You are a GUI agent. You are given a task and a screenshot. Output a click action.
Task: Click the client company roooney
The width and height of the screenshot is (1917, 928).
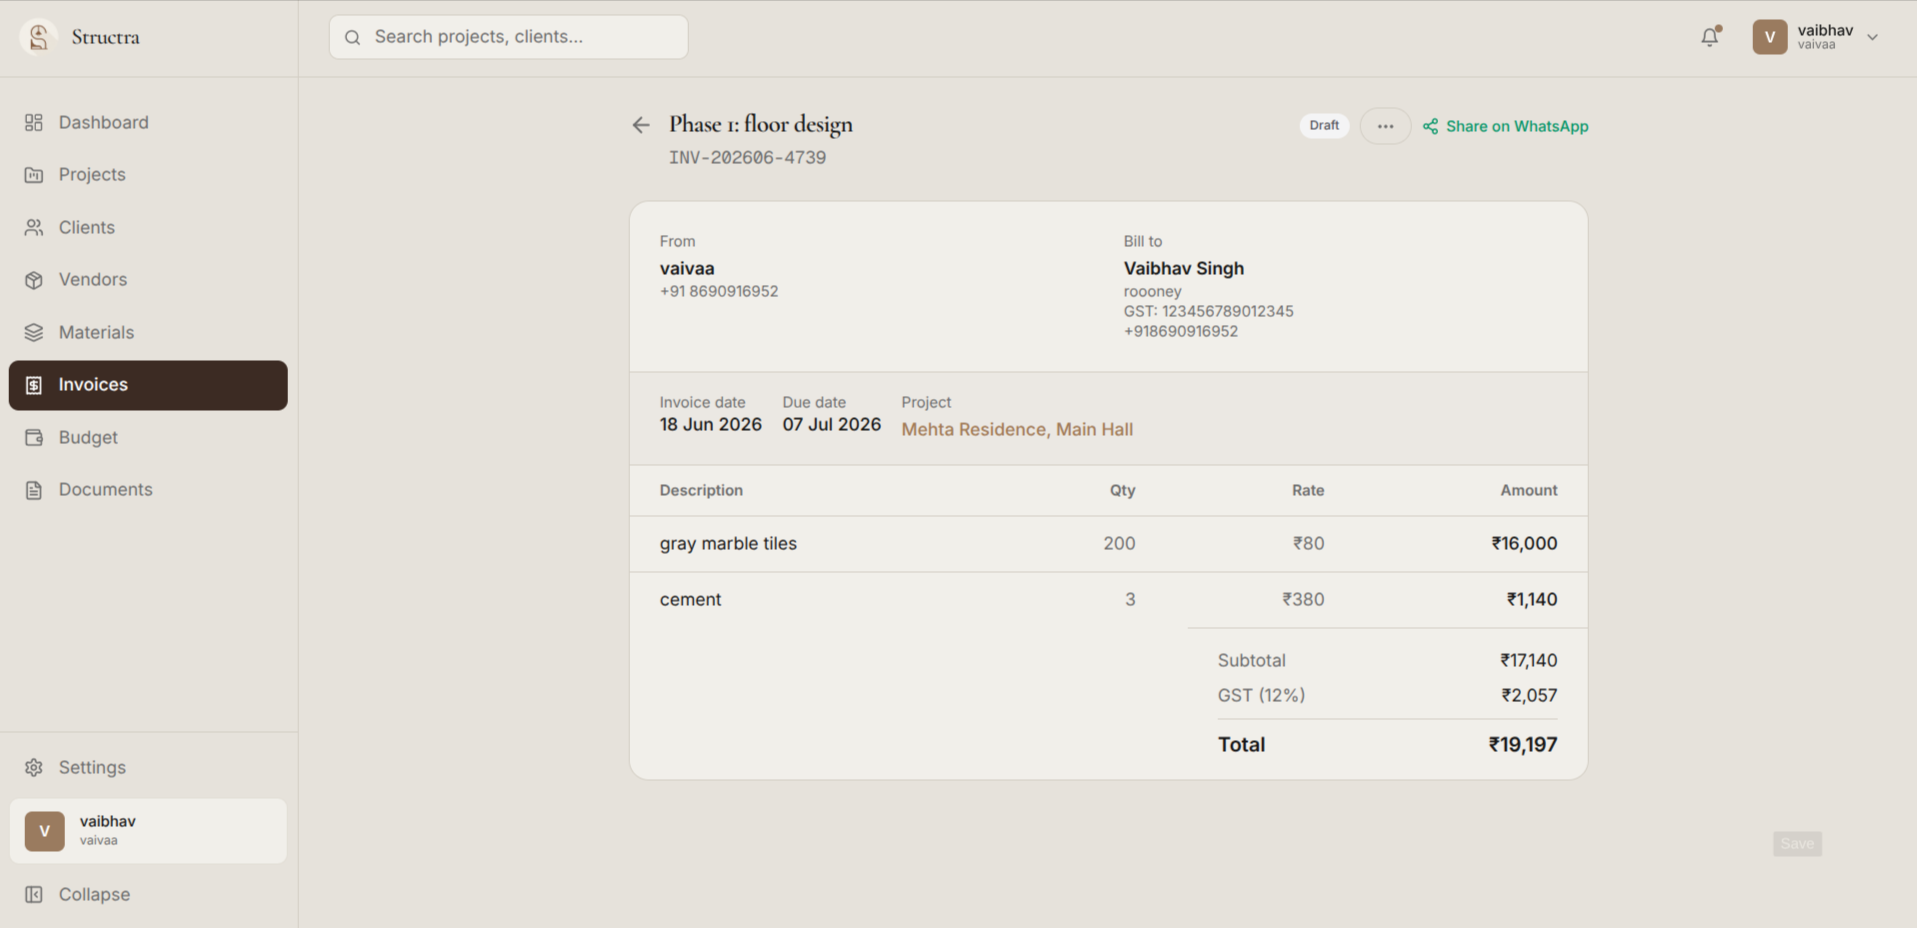(1152, 291)
